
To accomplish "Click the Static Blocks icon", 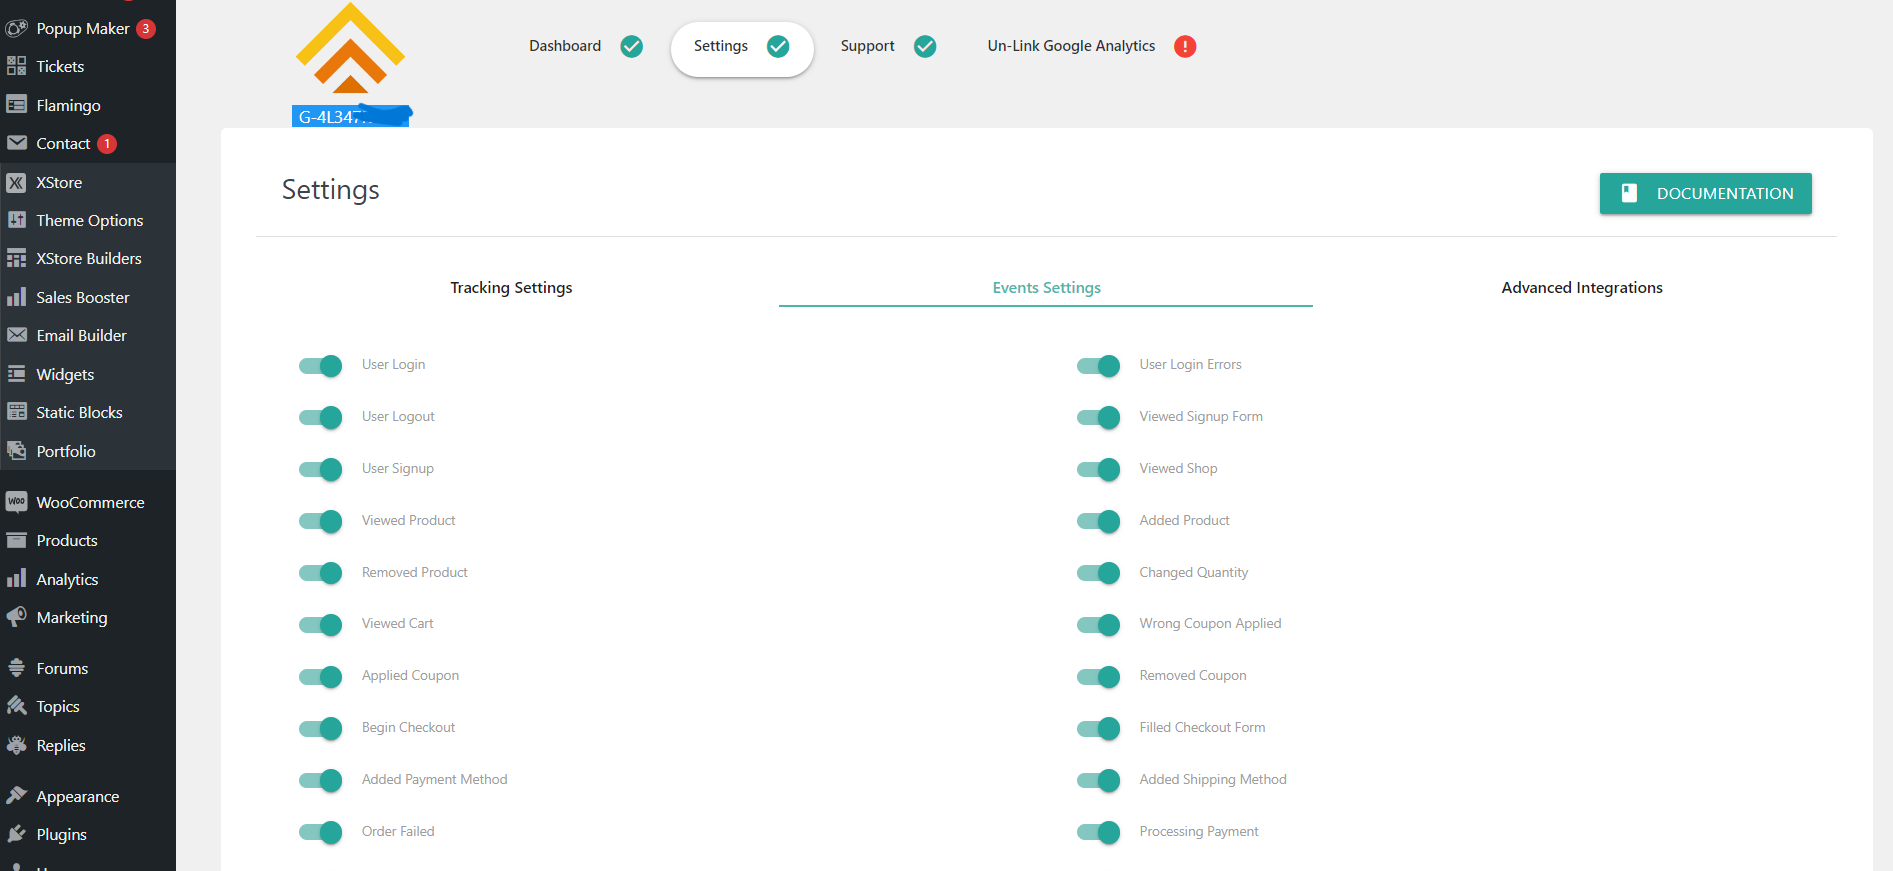I will [x=17, y=412].
